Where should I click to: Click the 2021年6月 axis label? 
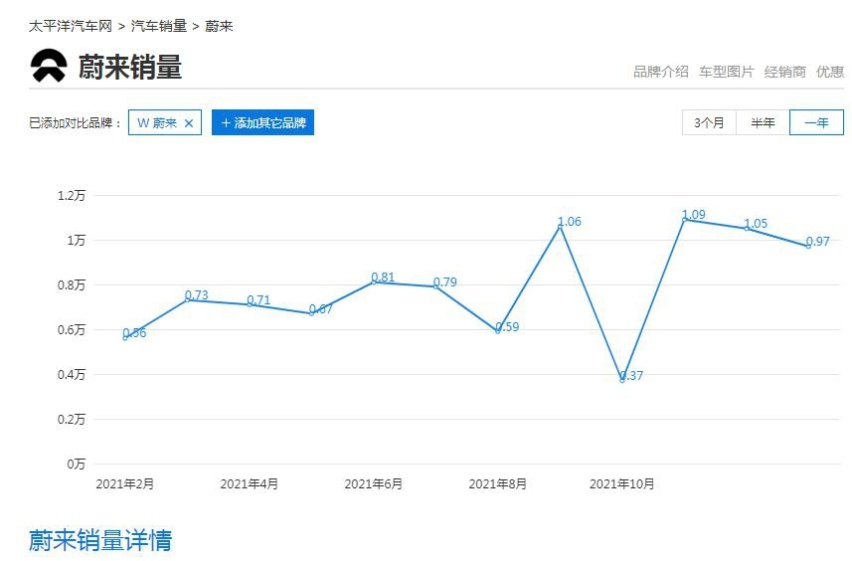[373, 483]
